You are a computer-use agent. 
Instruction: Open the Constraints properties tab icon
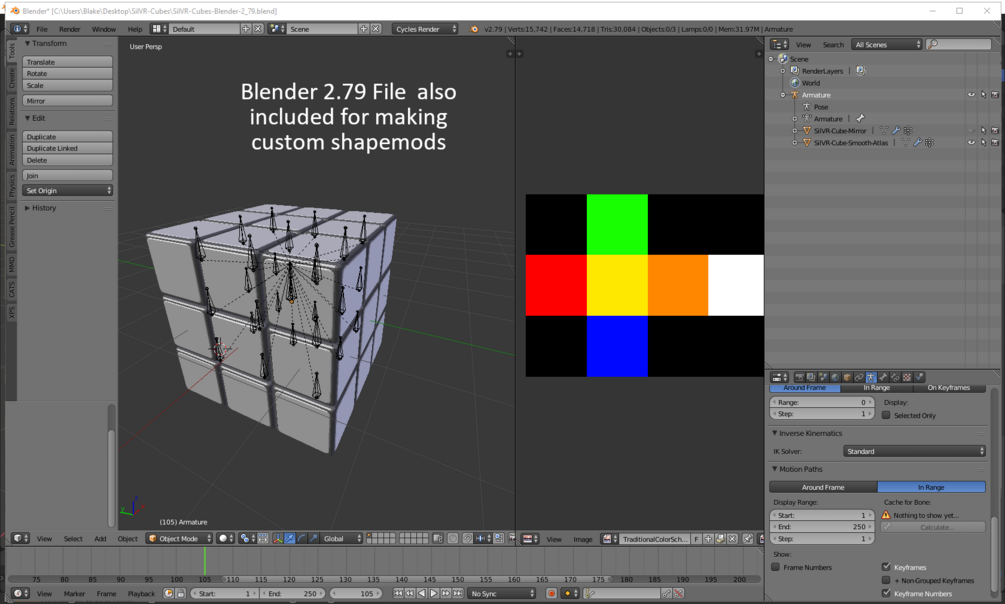859,377
